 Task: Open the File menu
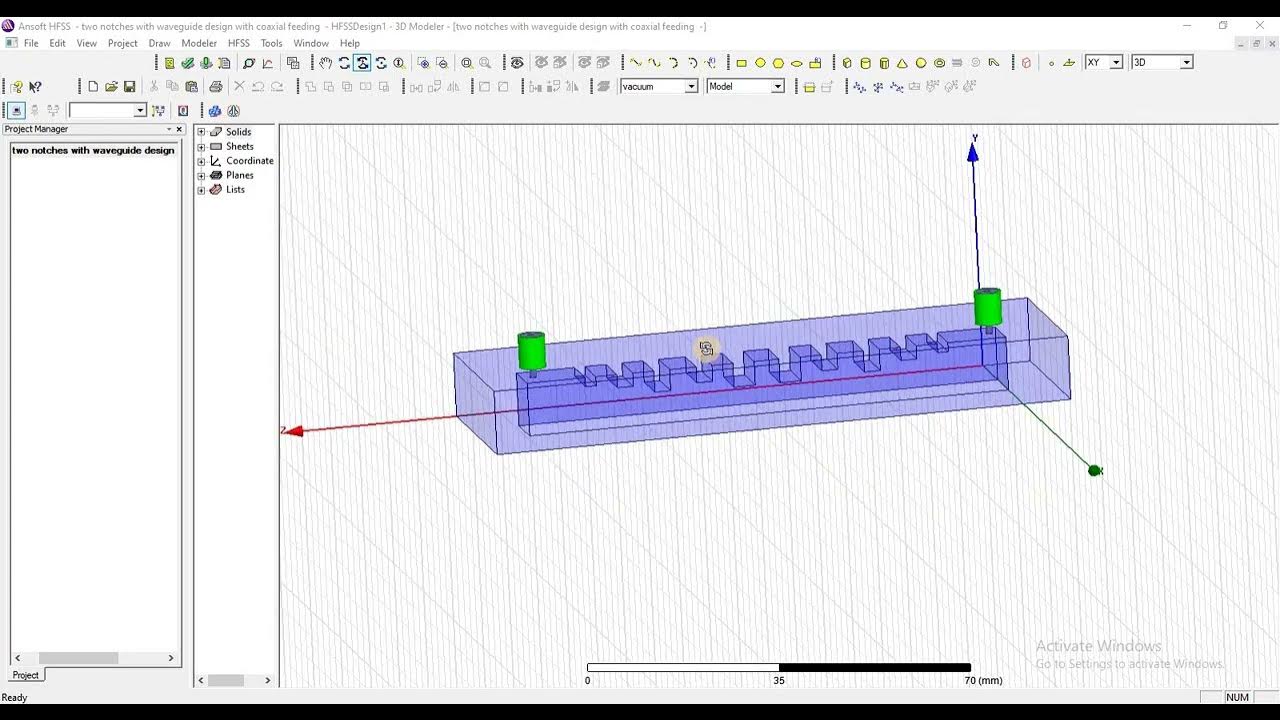(31, 43)
